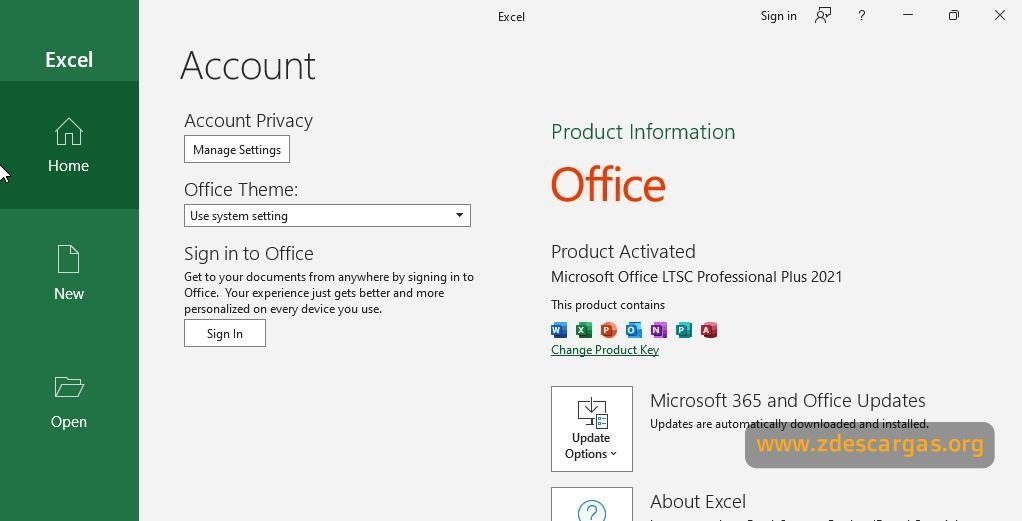Screen dimensions: 1022x521
Task: Click the Product Information heading
Action: [x=643, y=132]
